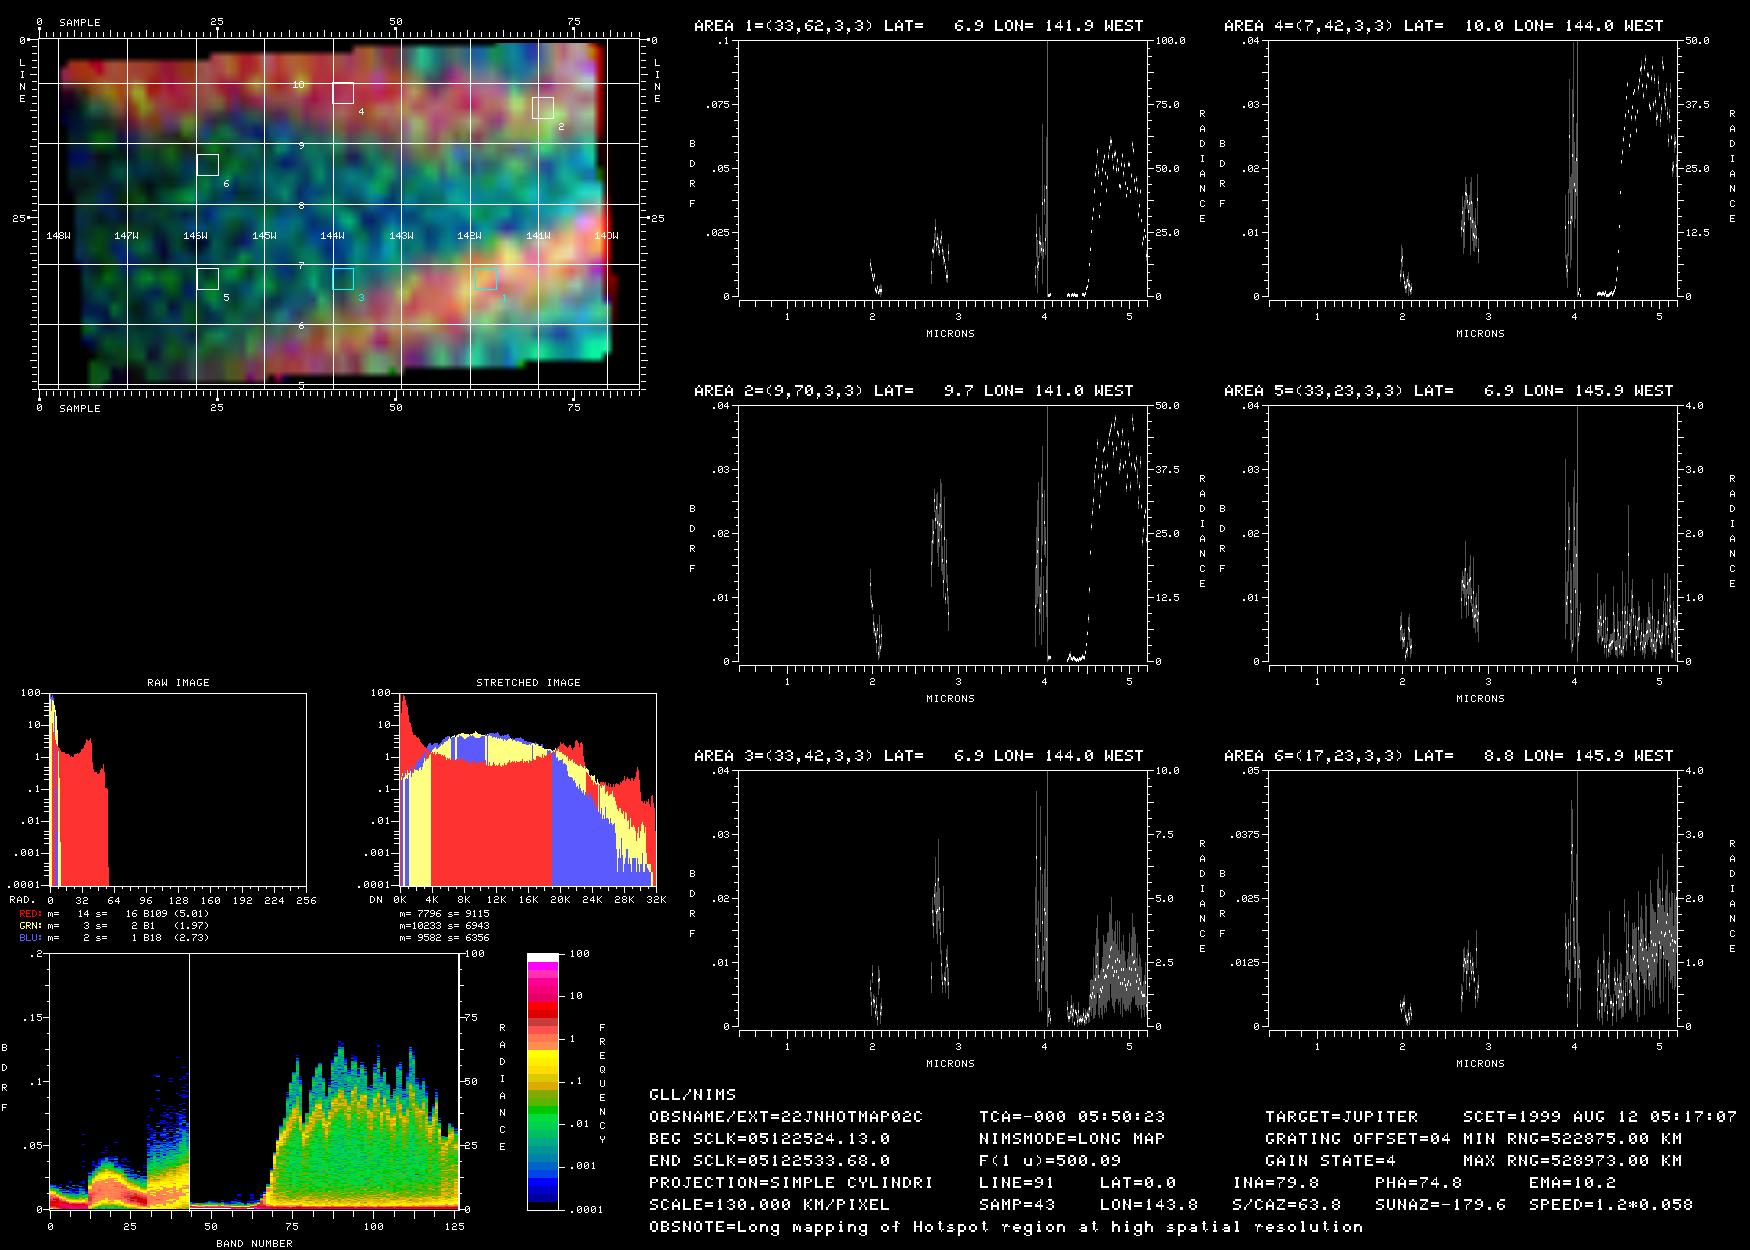Click the AREA 1 spectrum plot title
The height and width of the screenshot is (1250, 1750).
[918, 26]
